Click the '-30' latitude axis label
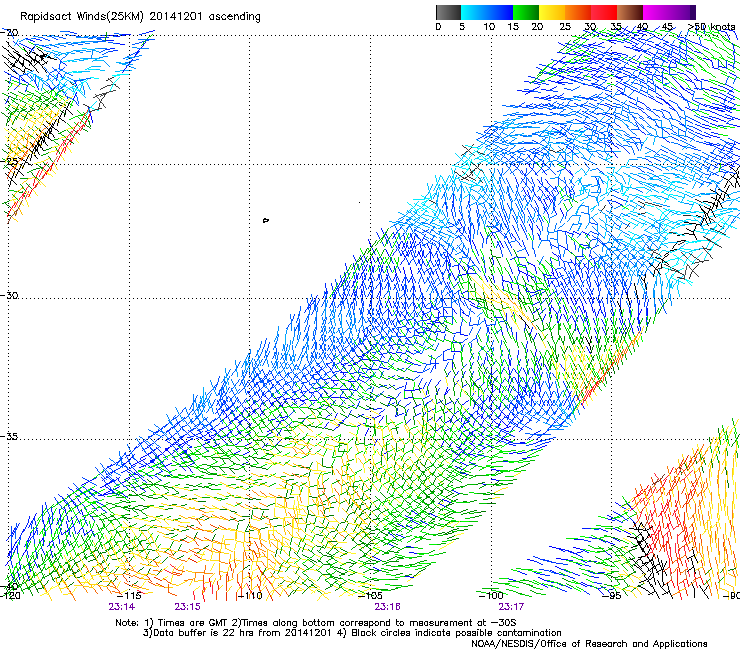The width and height of the screenshot is (740, 650). click(x=10, y=295)
